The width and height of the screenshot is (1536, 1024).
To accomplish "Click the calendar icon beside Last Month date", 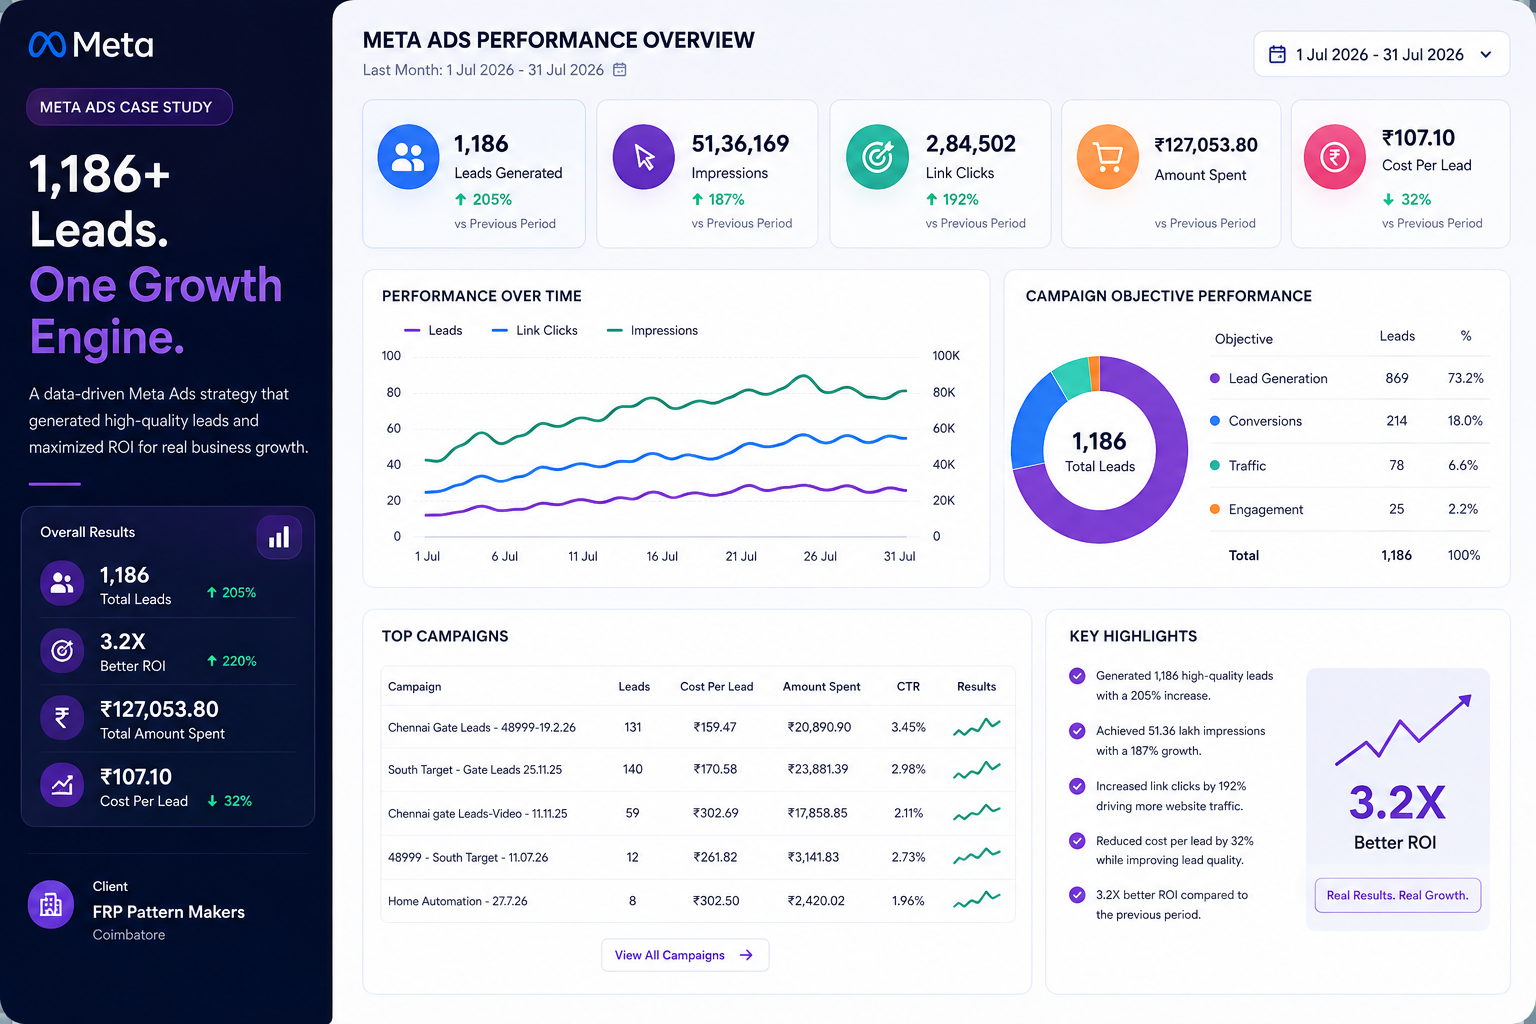I will (x=619, y=70).
